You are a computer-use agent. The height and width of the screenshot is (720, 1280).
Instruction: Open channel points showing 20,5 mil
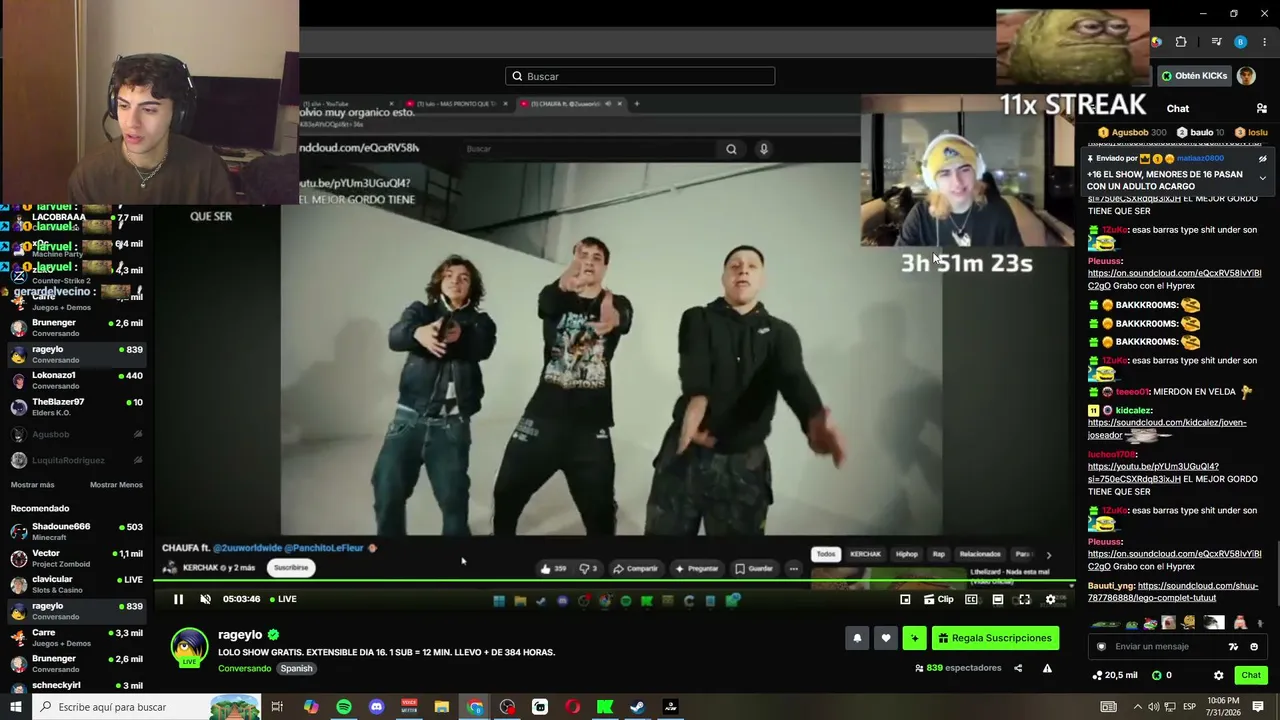tap(1115, 675)
